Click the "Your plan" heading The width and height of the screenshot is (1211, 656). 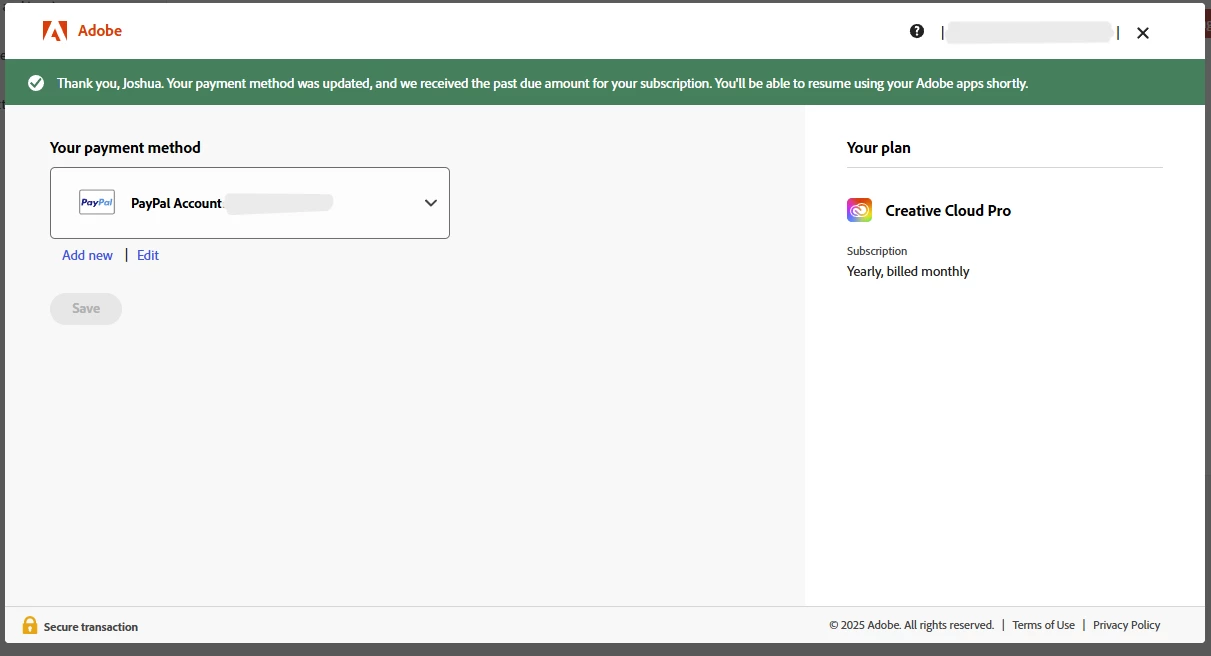(878, 147)
